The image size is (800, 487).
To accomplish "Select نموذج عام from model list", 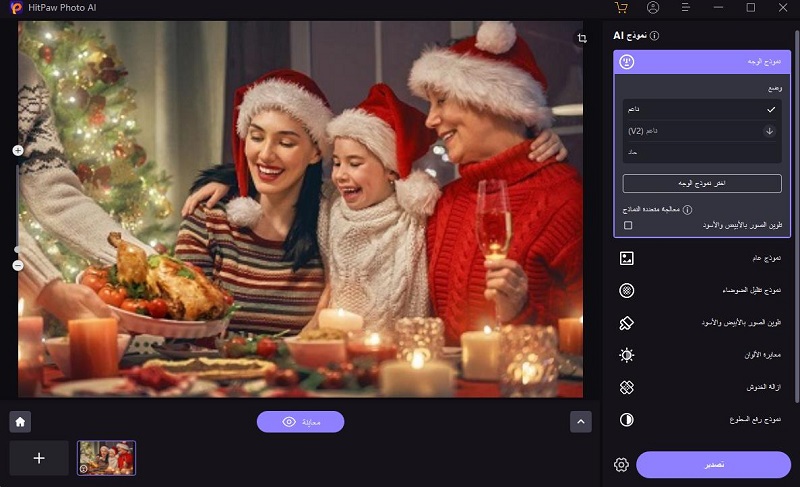I will pos(700,258).
